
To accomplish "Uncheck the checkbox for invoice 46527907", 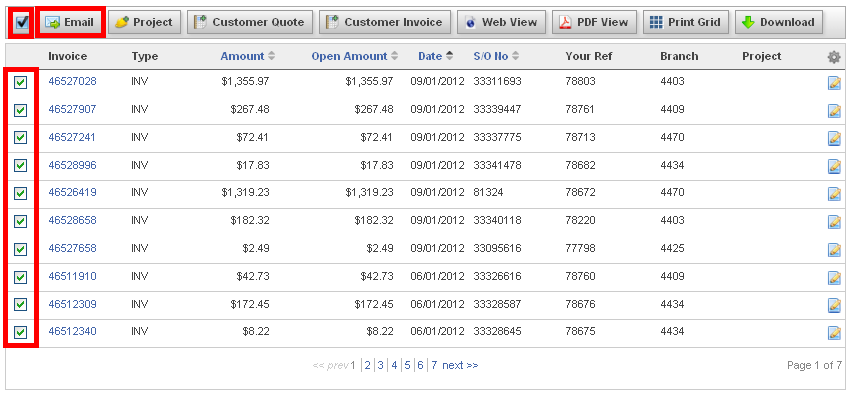I will click(21, 110).
